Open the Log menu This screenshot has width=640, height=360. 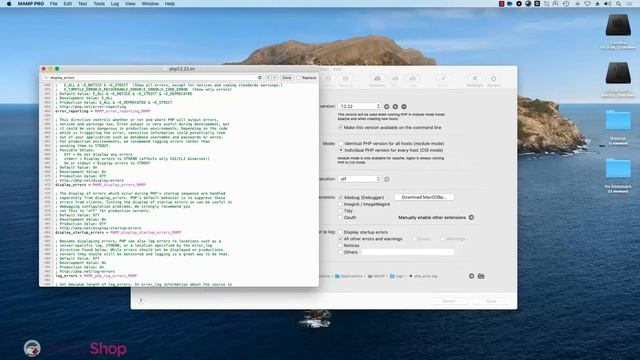click(x=115, y=4)
